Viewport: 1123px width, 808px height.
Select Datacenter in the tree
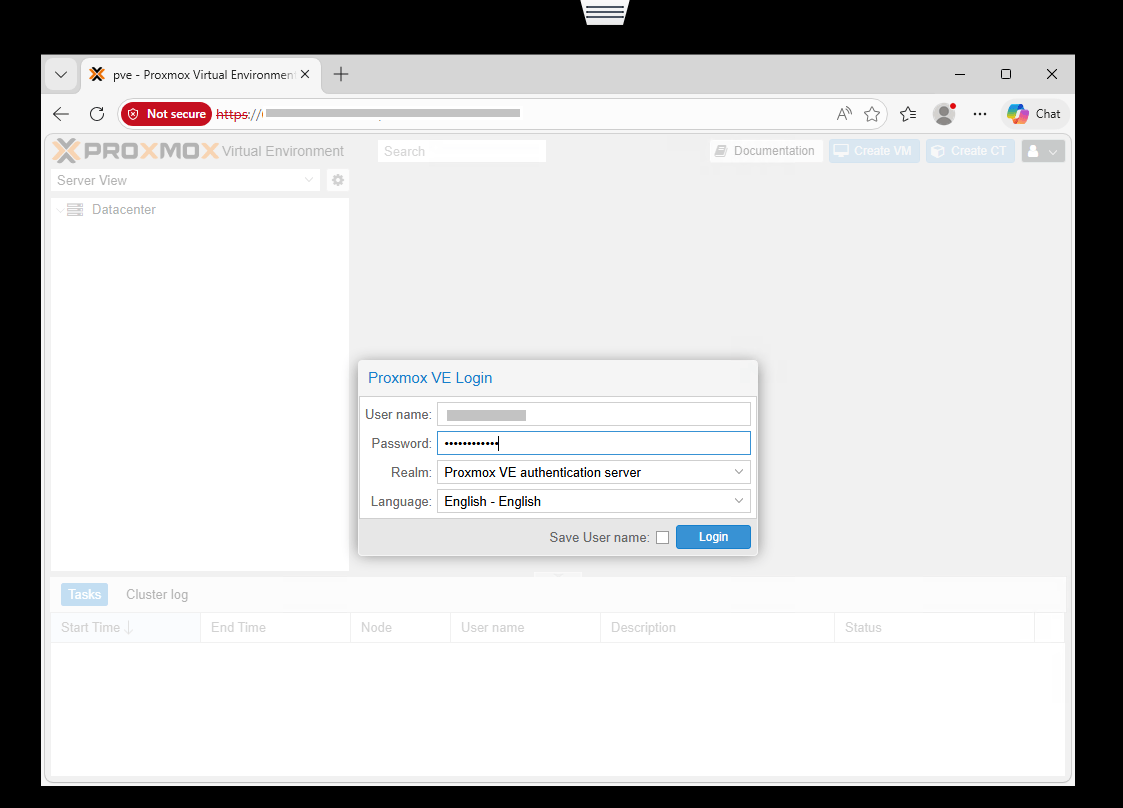coord(123,210)
